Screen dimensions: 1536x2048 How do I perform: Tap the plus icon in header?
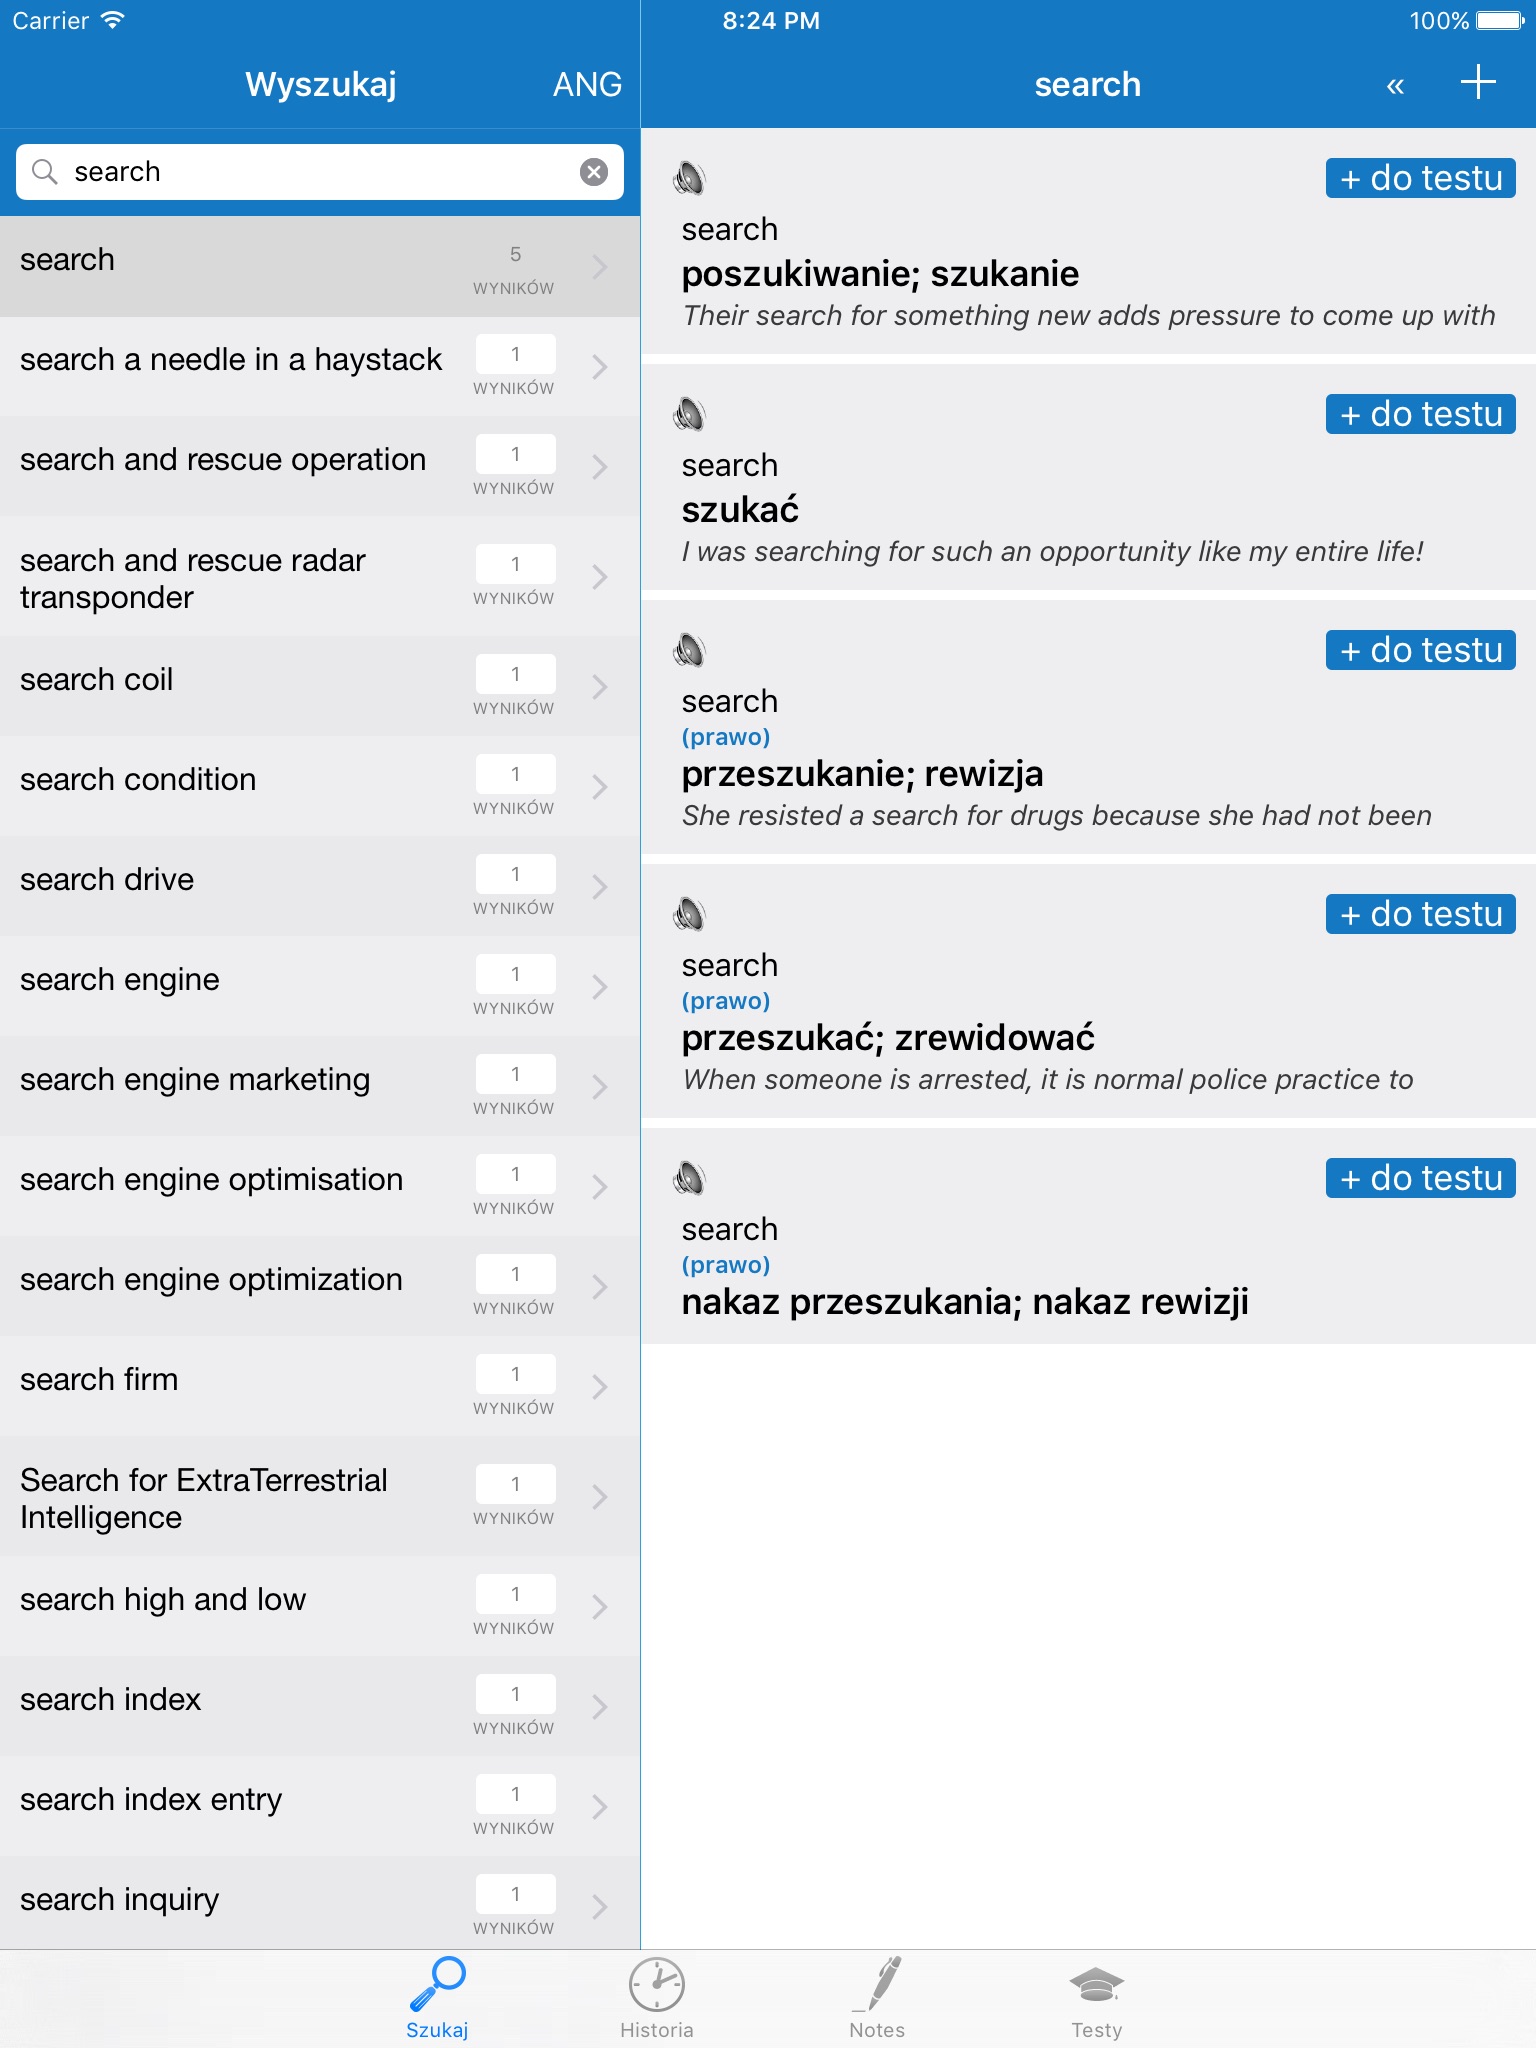coord(1477,83)
